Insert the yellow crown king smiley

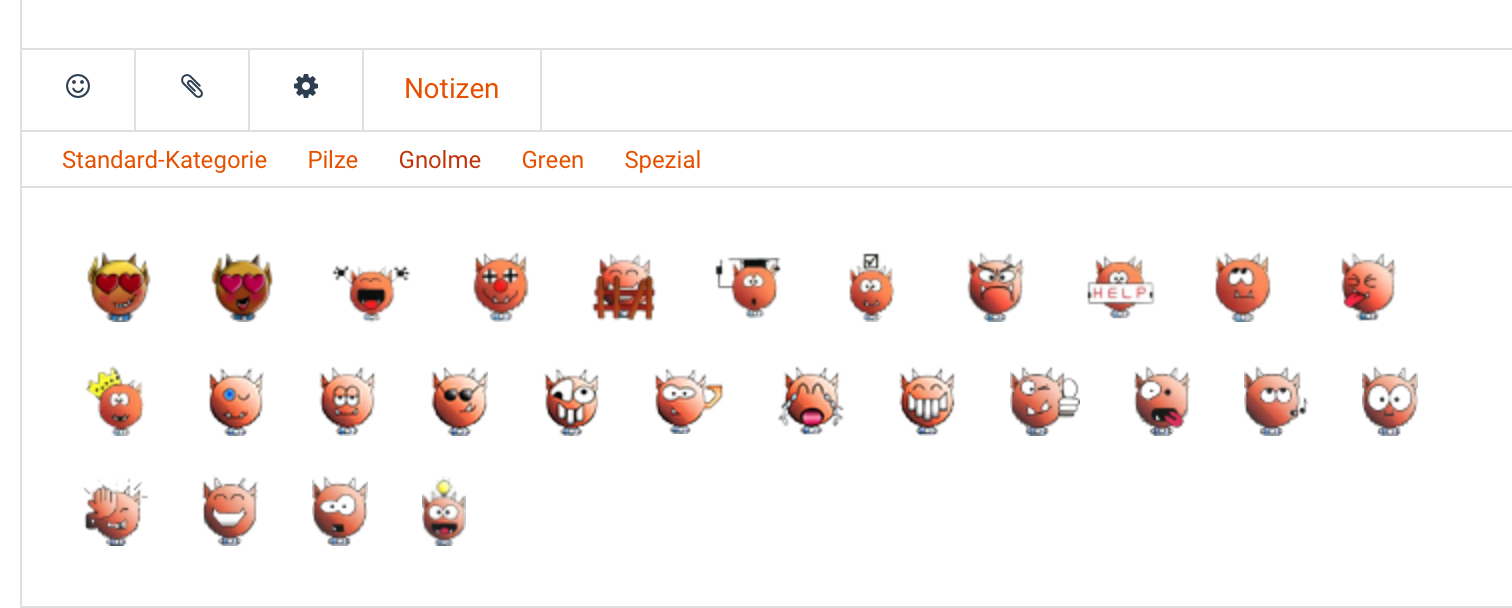[x=114, y=400]
